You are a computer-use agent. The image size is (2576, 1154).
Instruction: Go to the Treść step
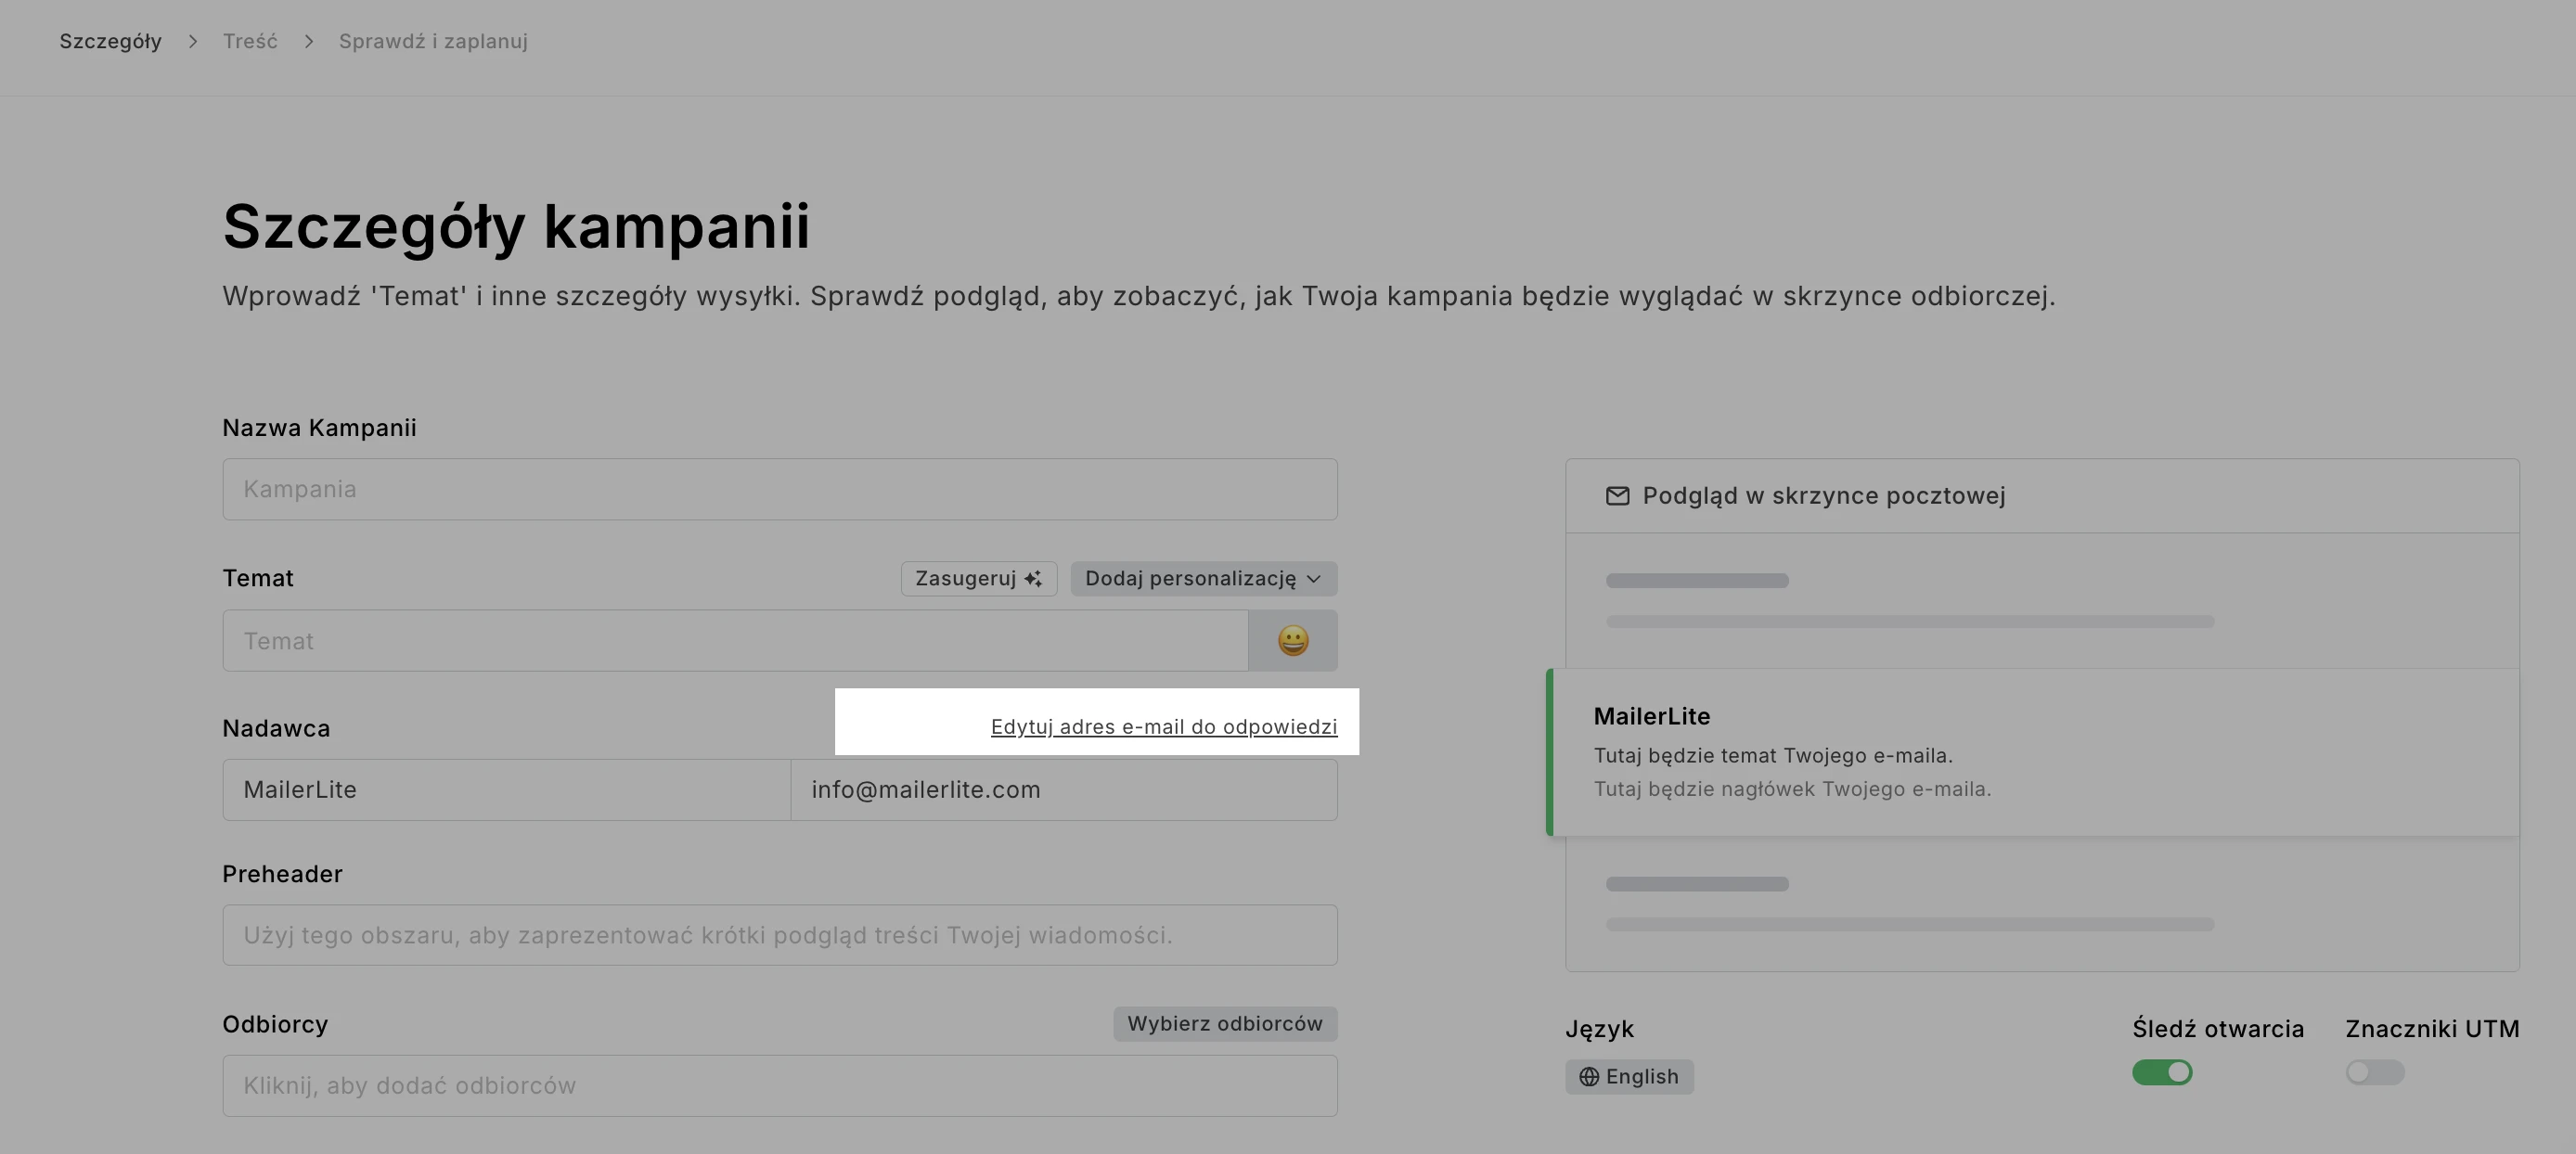pos(250,41)
